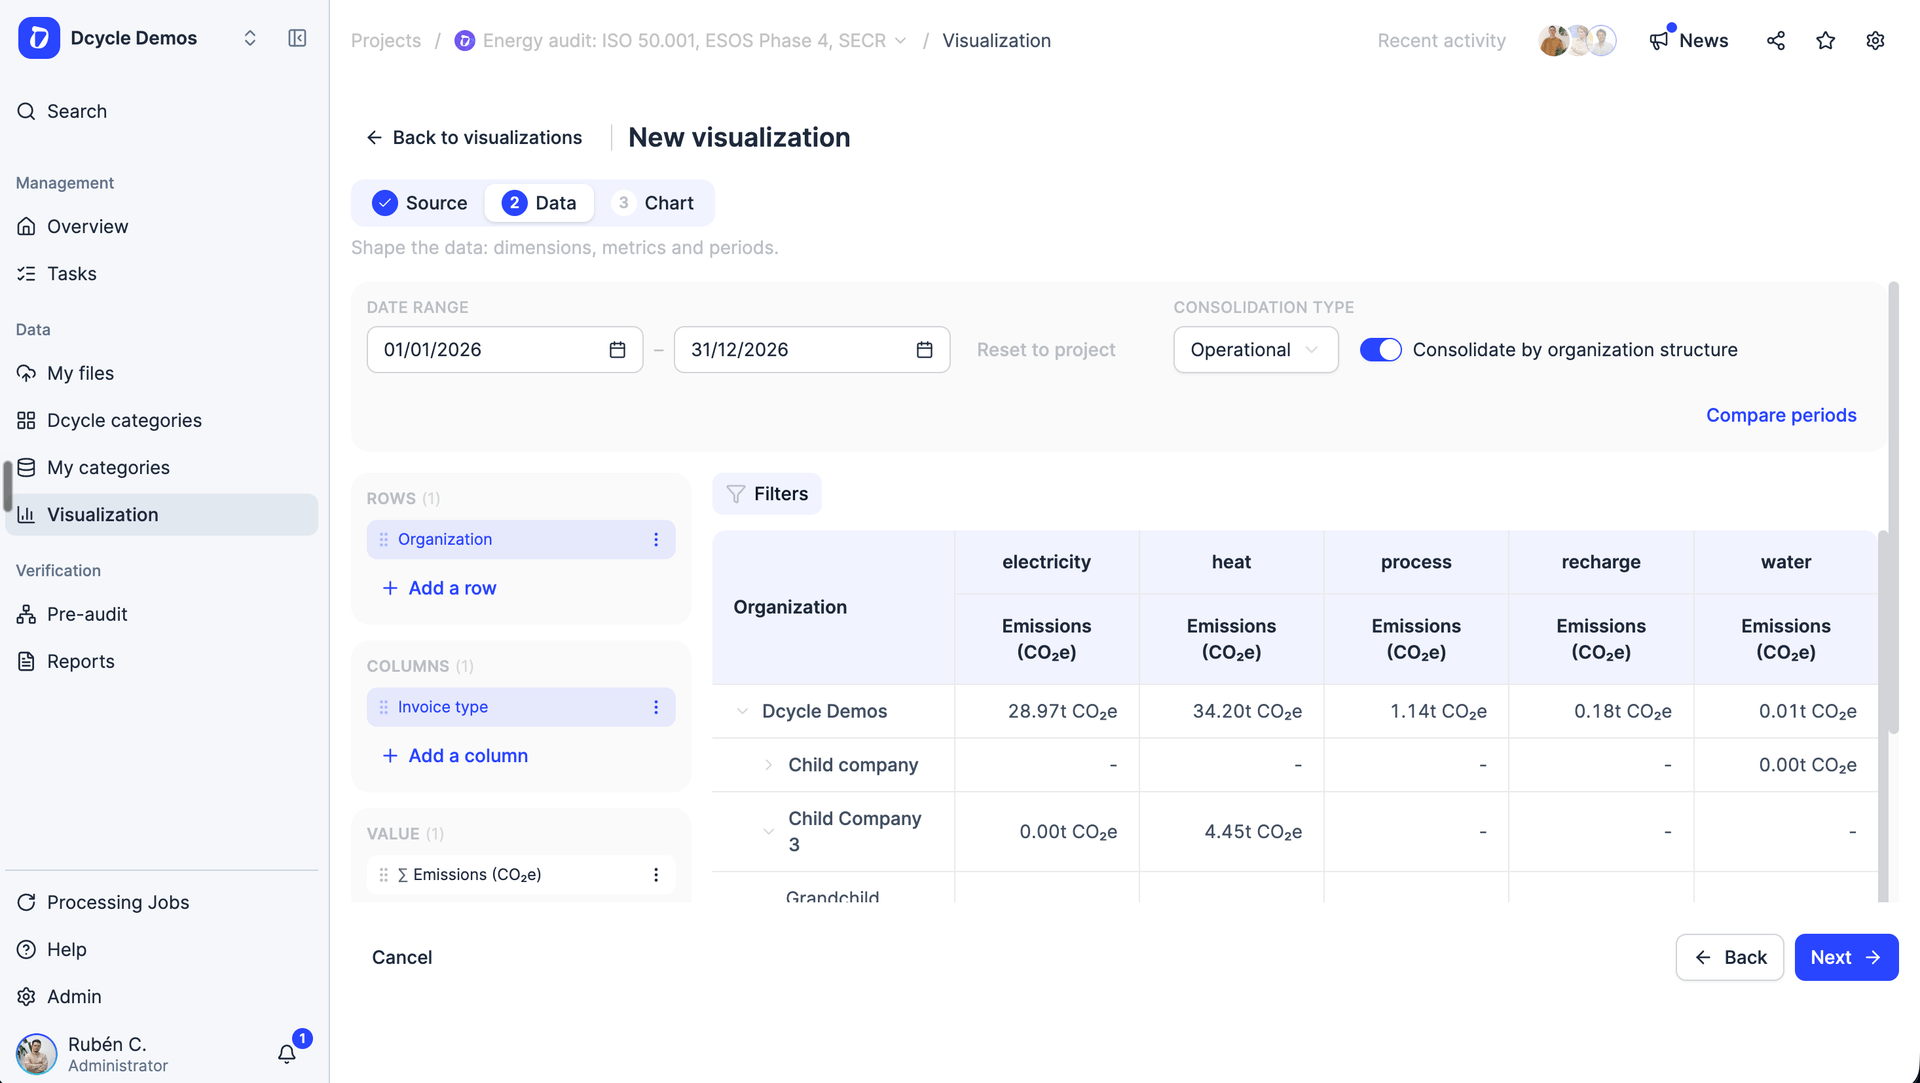Image resolution: width=1920 pixels, height=1083 pixels.
Task: Select the Data step tab
Action: click(539, 203)
